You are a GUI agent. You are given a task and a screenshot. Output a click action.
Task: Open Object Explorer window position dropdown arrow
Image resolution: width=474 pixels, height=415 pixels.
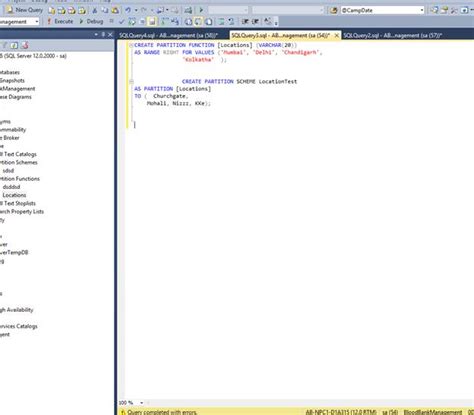(x=96, y=34)
